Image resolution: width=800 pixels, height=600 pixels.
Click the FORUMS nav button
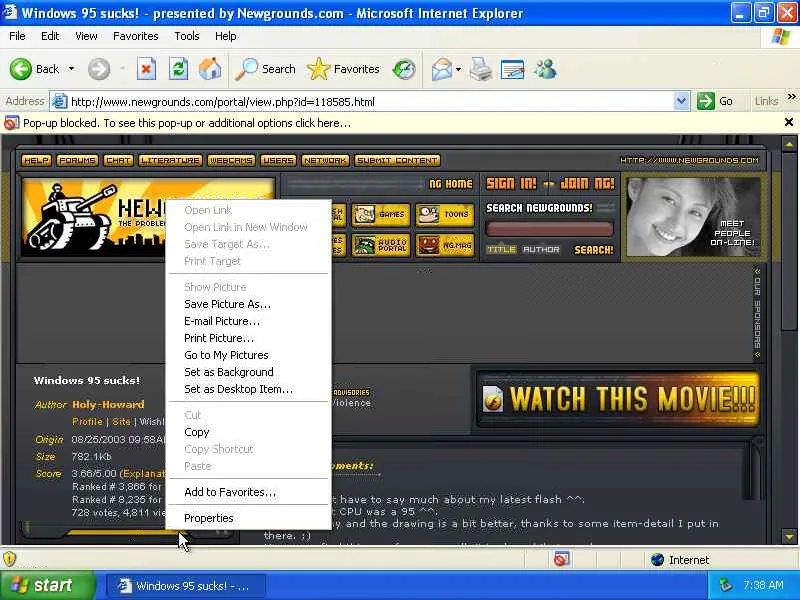point(77,160)
